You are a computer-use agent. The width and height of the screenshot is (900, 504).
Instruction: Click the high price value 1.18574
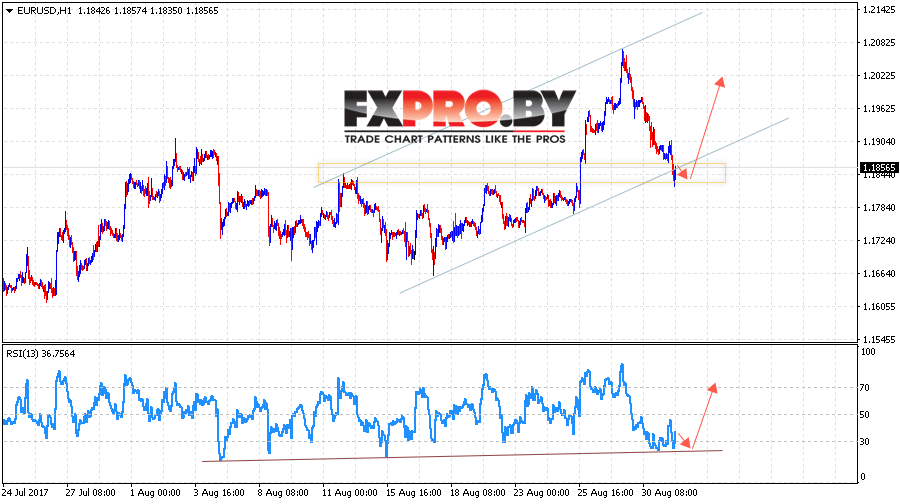[129, 11]
